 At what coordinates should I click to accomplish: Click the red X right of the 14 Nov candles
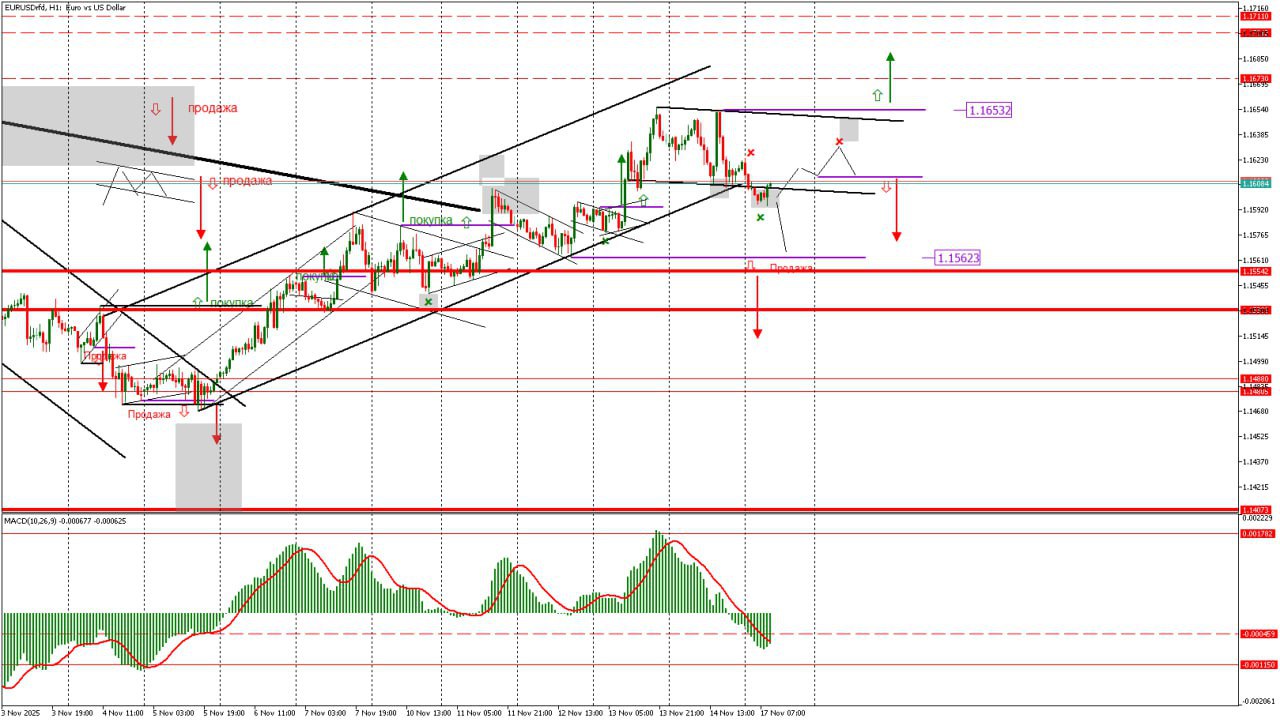(750, 152)
